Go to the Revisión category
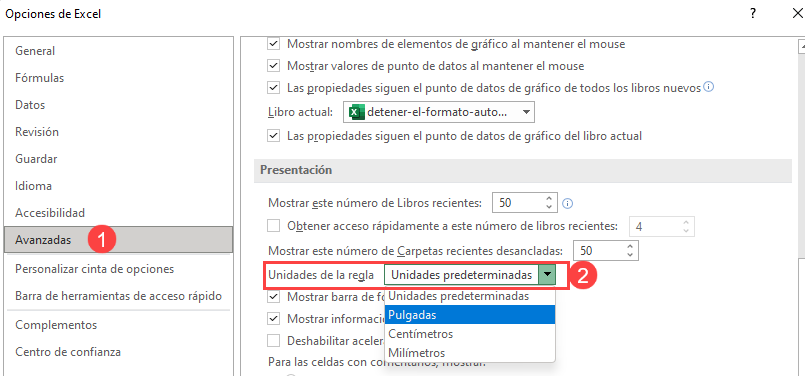Viewport: 805px width, 376px height. click(x=37, y=132)
